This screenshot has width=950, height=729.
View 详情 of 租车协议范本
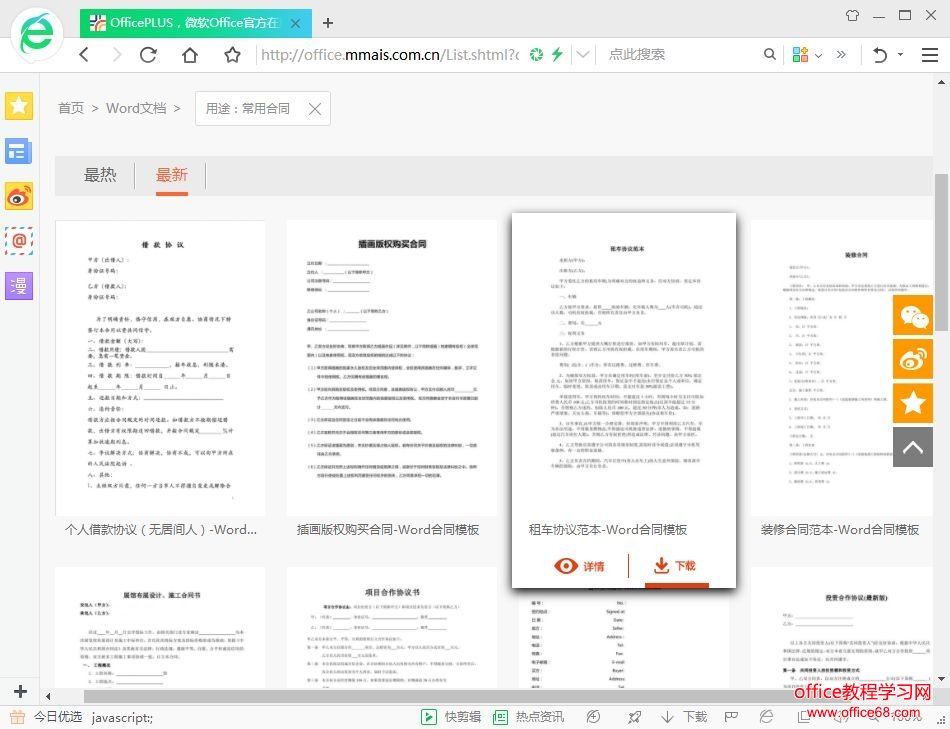click(x=579, y=566)
